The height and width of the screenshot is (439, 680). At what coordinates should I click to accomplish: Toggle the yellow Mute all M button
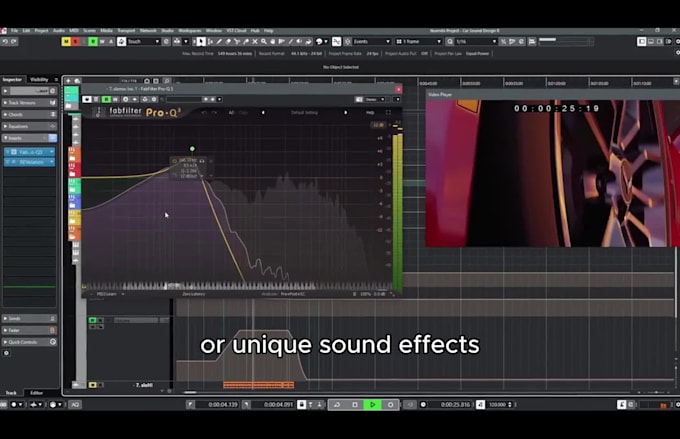[x=66, y=42]
